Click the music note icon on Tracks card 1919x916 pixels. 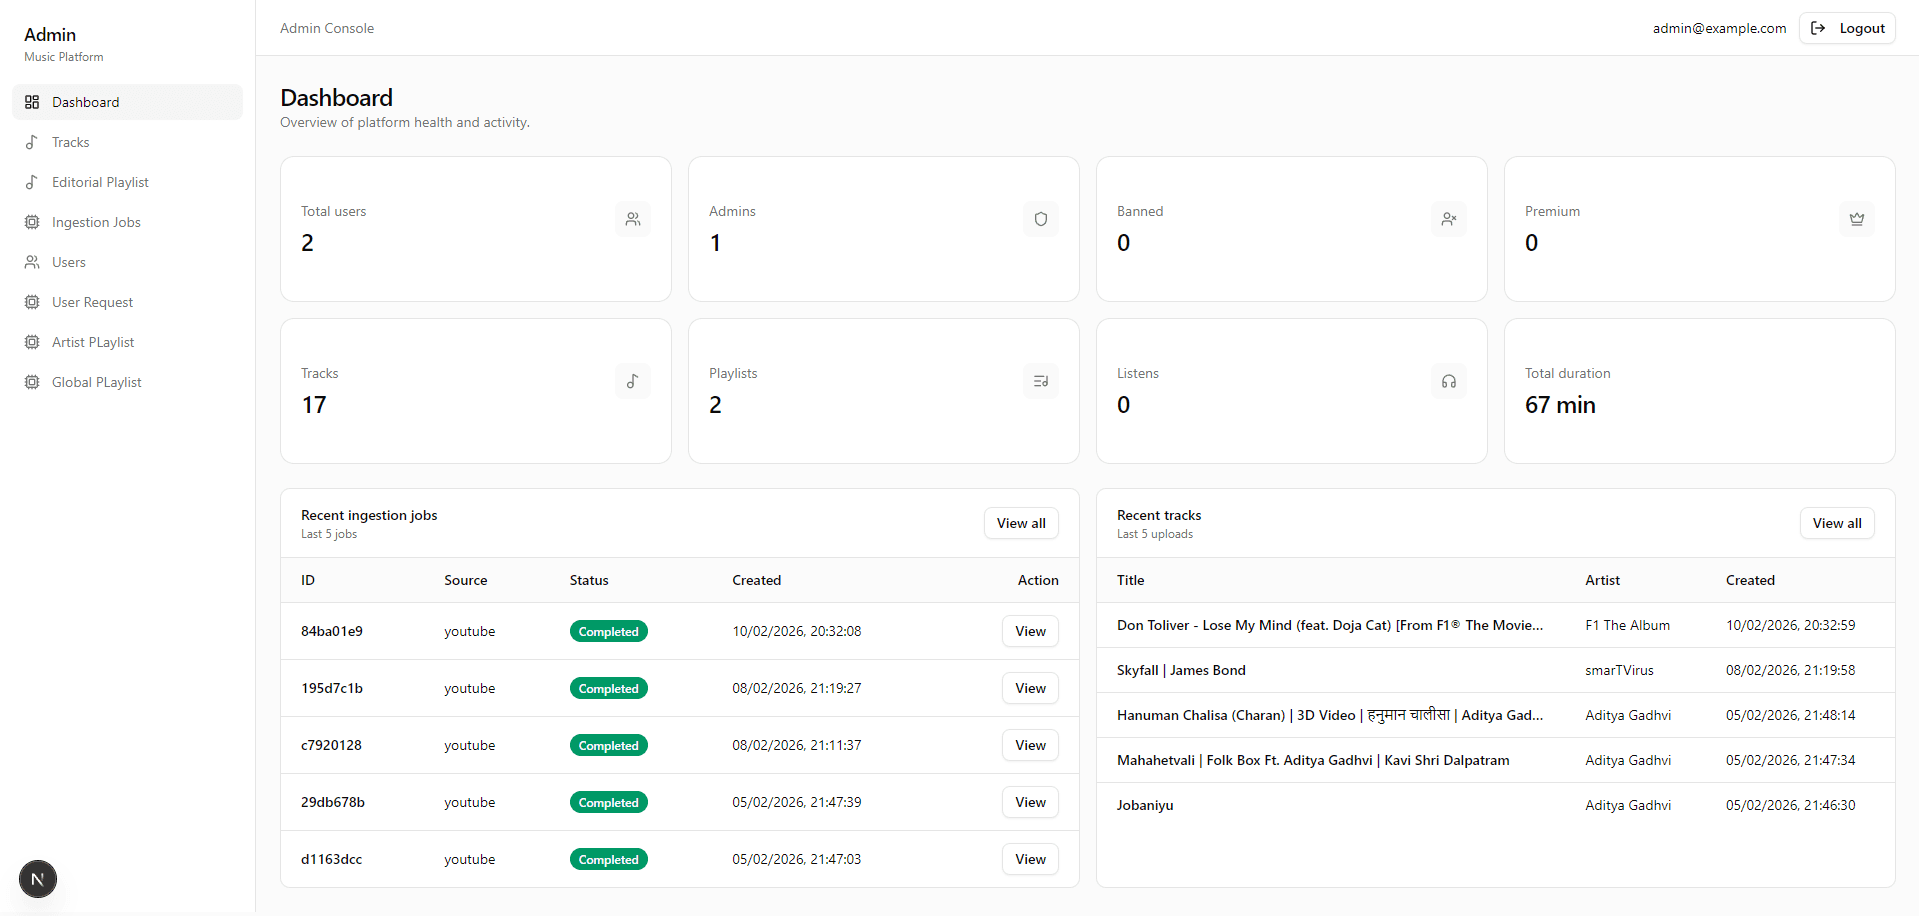click(633, 381)
